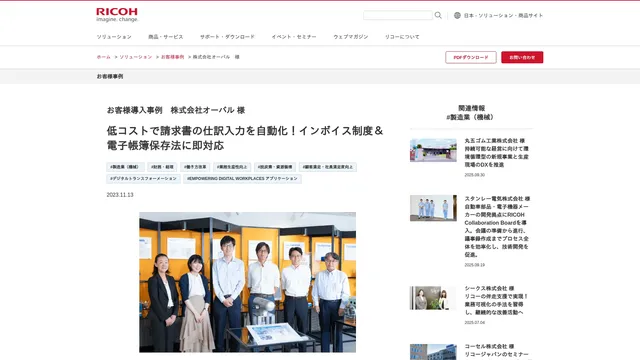640x360 pixels.
Task: Click the 株式会社オーバル 様 breadcrumb text
Action: pos(216,57)
